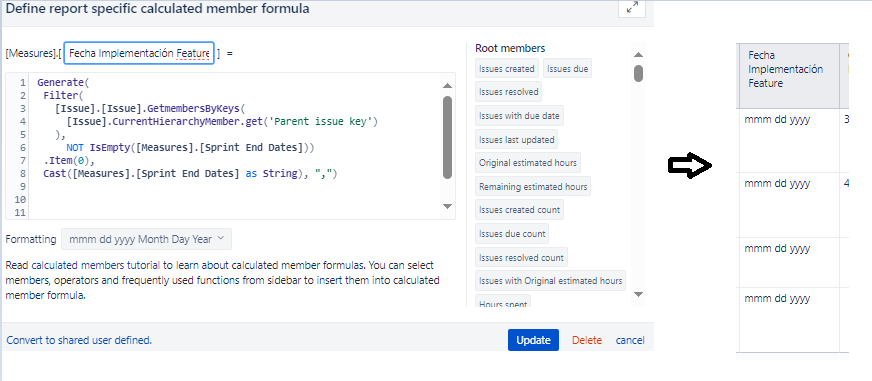The width and height of the screenshot is (872, 381).
Task: Click the cancel link
Action: tap(630, 340)
